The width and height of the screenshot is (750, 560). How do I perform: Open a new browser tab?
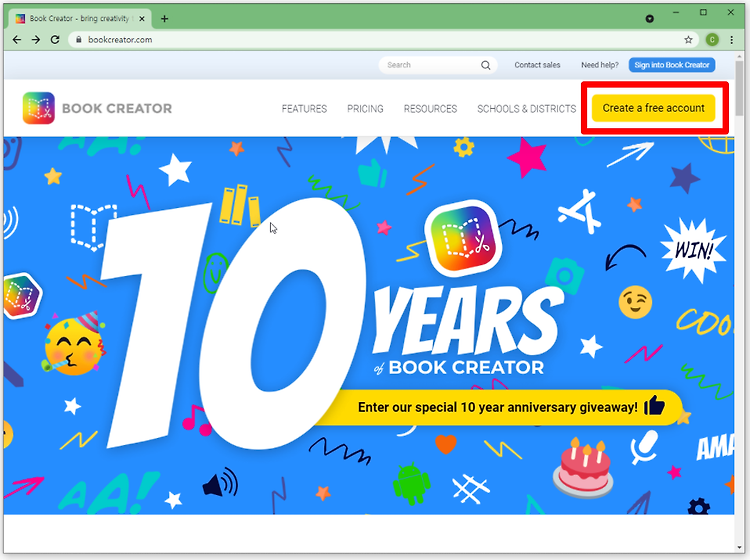pyautogui.click(x=165, y=19)
